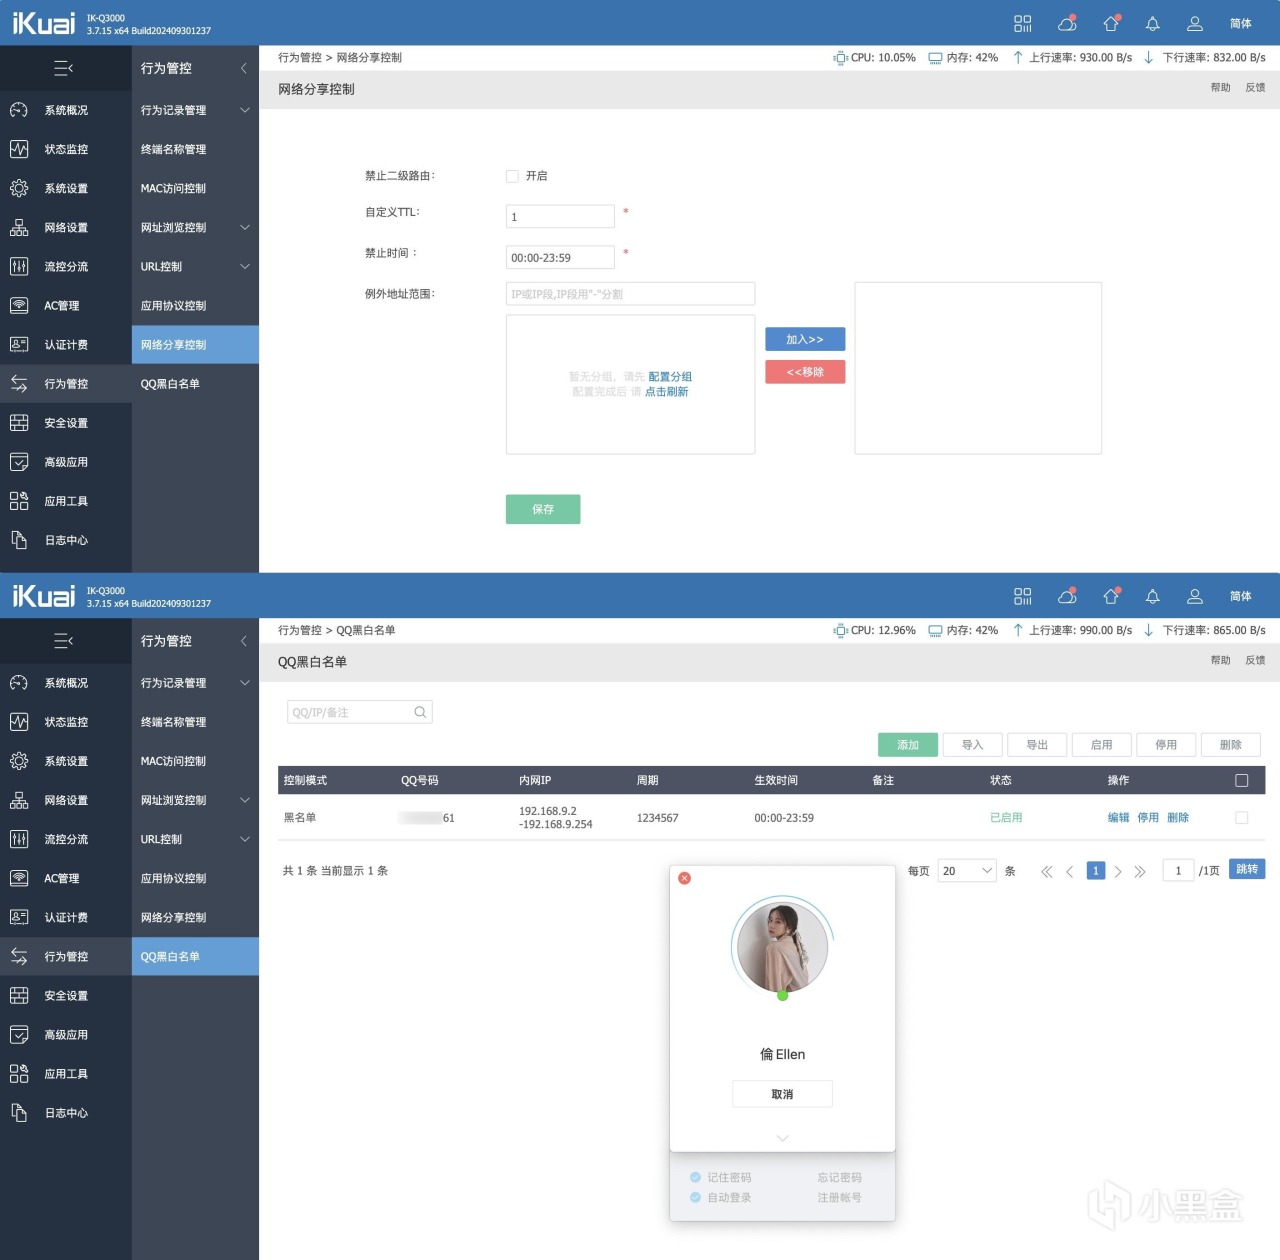The width and height of the screenshot is (1280, 1260).
Task: Select the highlighted 网络分享控制 menu item
Action: [x=195, y=345]
